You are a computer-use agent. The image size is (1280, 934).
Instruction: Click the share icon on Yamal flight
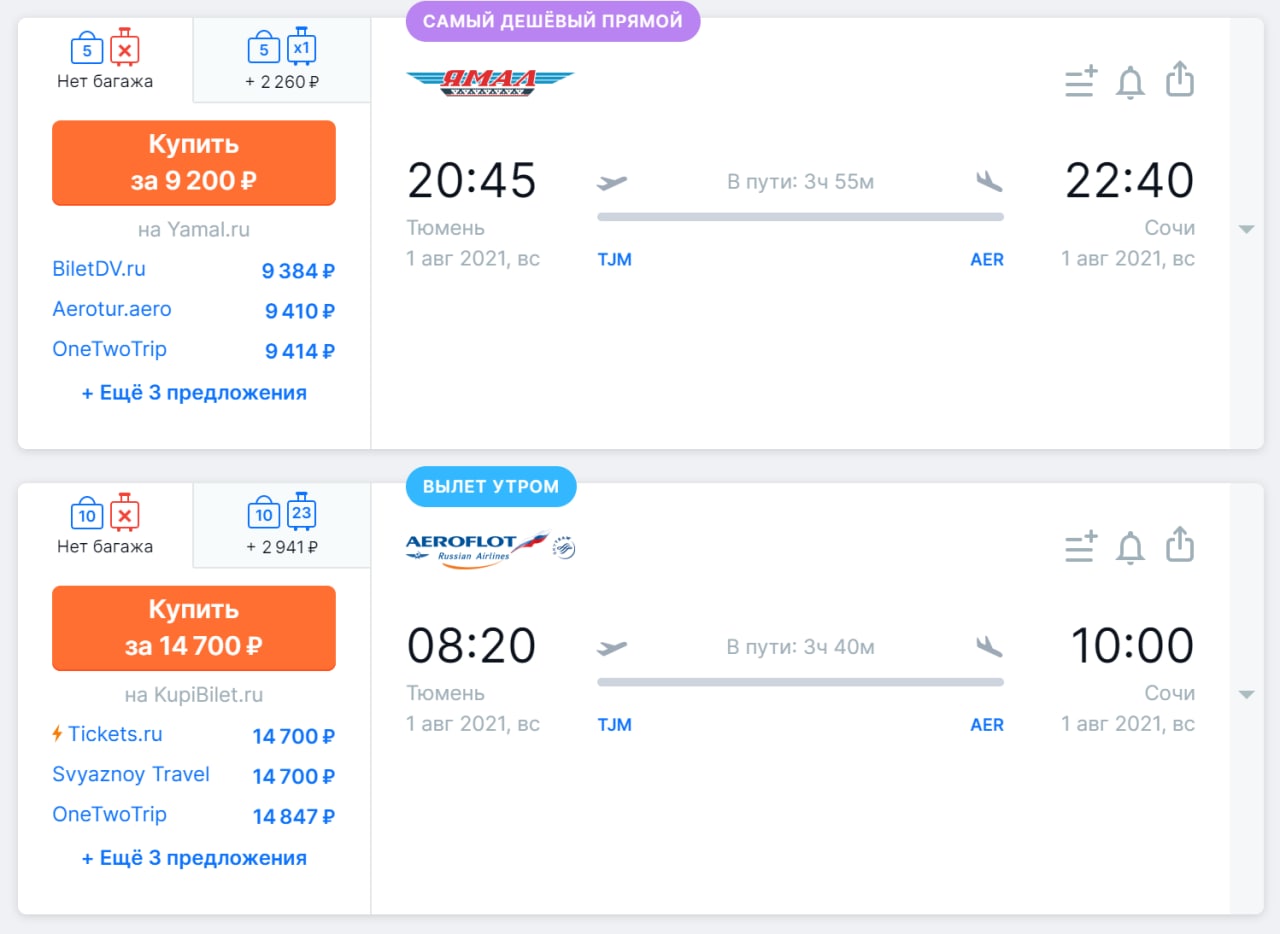[x=1181, y=80]
